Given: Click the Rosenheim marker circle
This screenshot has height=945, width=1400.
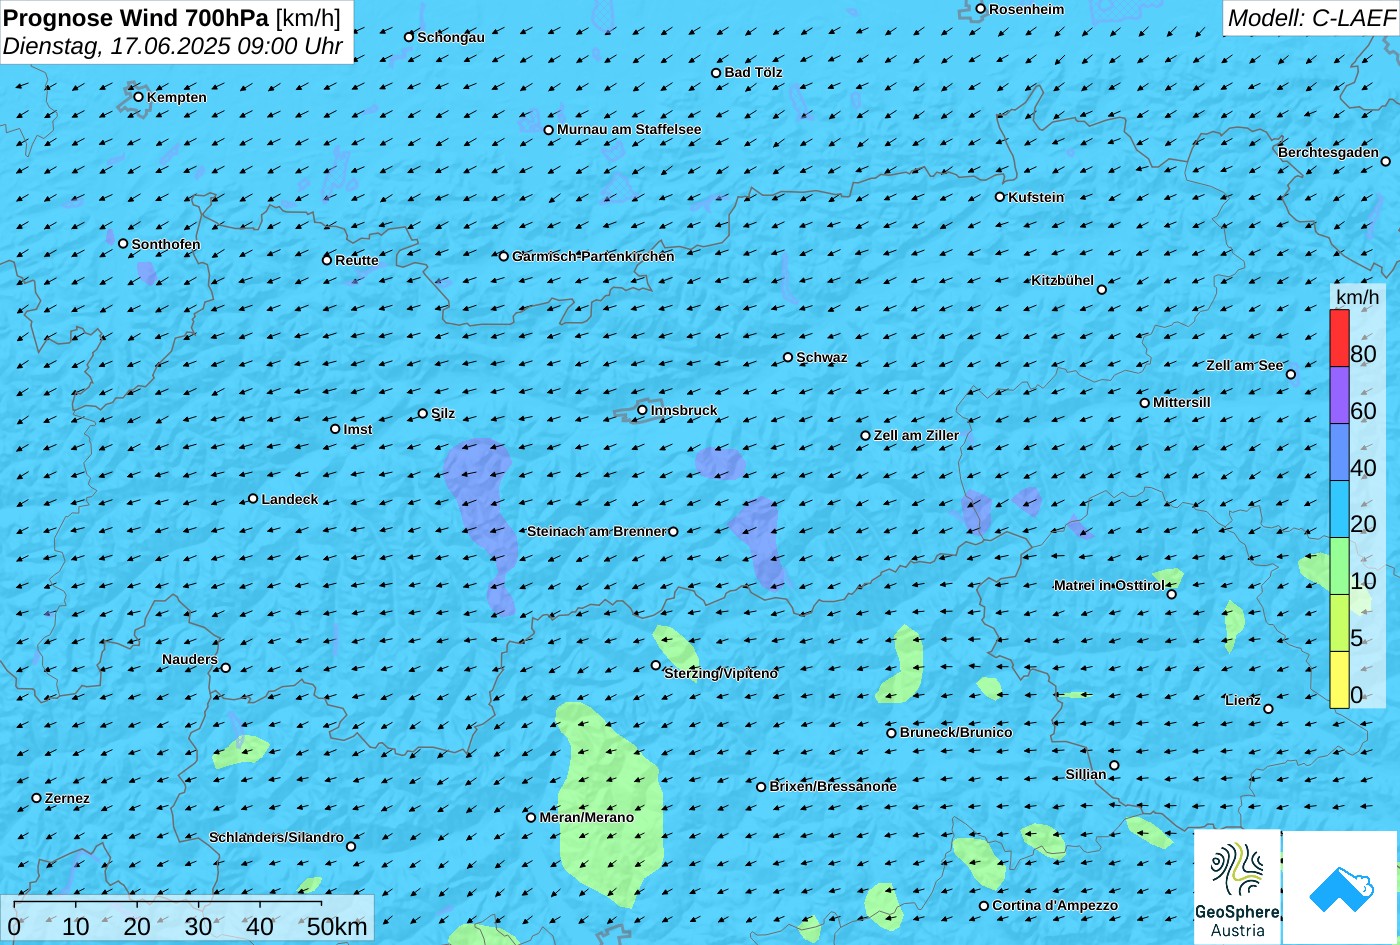Looking at the screenshot, I should pyautogui.click(x=980, y=9).
